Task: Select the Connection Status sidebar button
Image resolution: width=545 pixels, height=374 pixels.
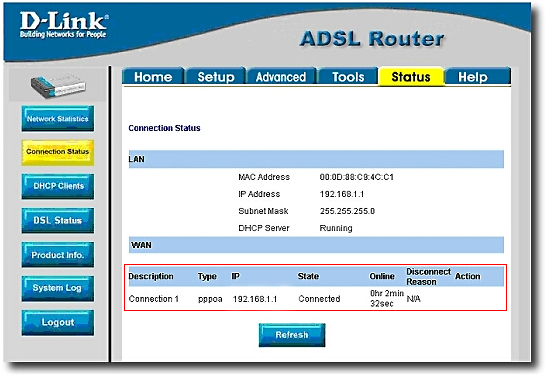Action: [58, 152]
